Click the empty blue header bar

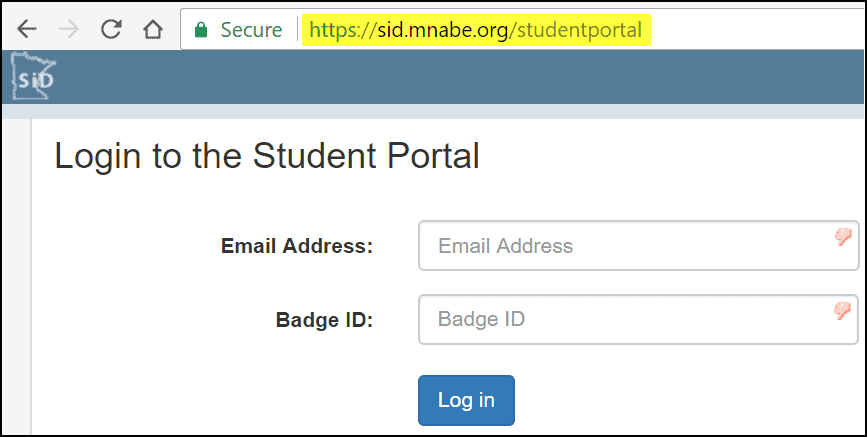(450, 76)
